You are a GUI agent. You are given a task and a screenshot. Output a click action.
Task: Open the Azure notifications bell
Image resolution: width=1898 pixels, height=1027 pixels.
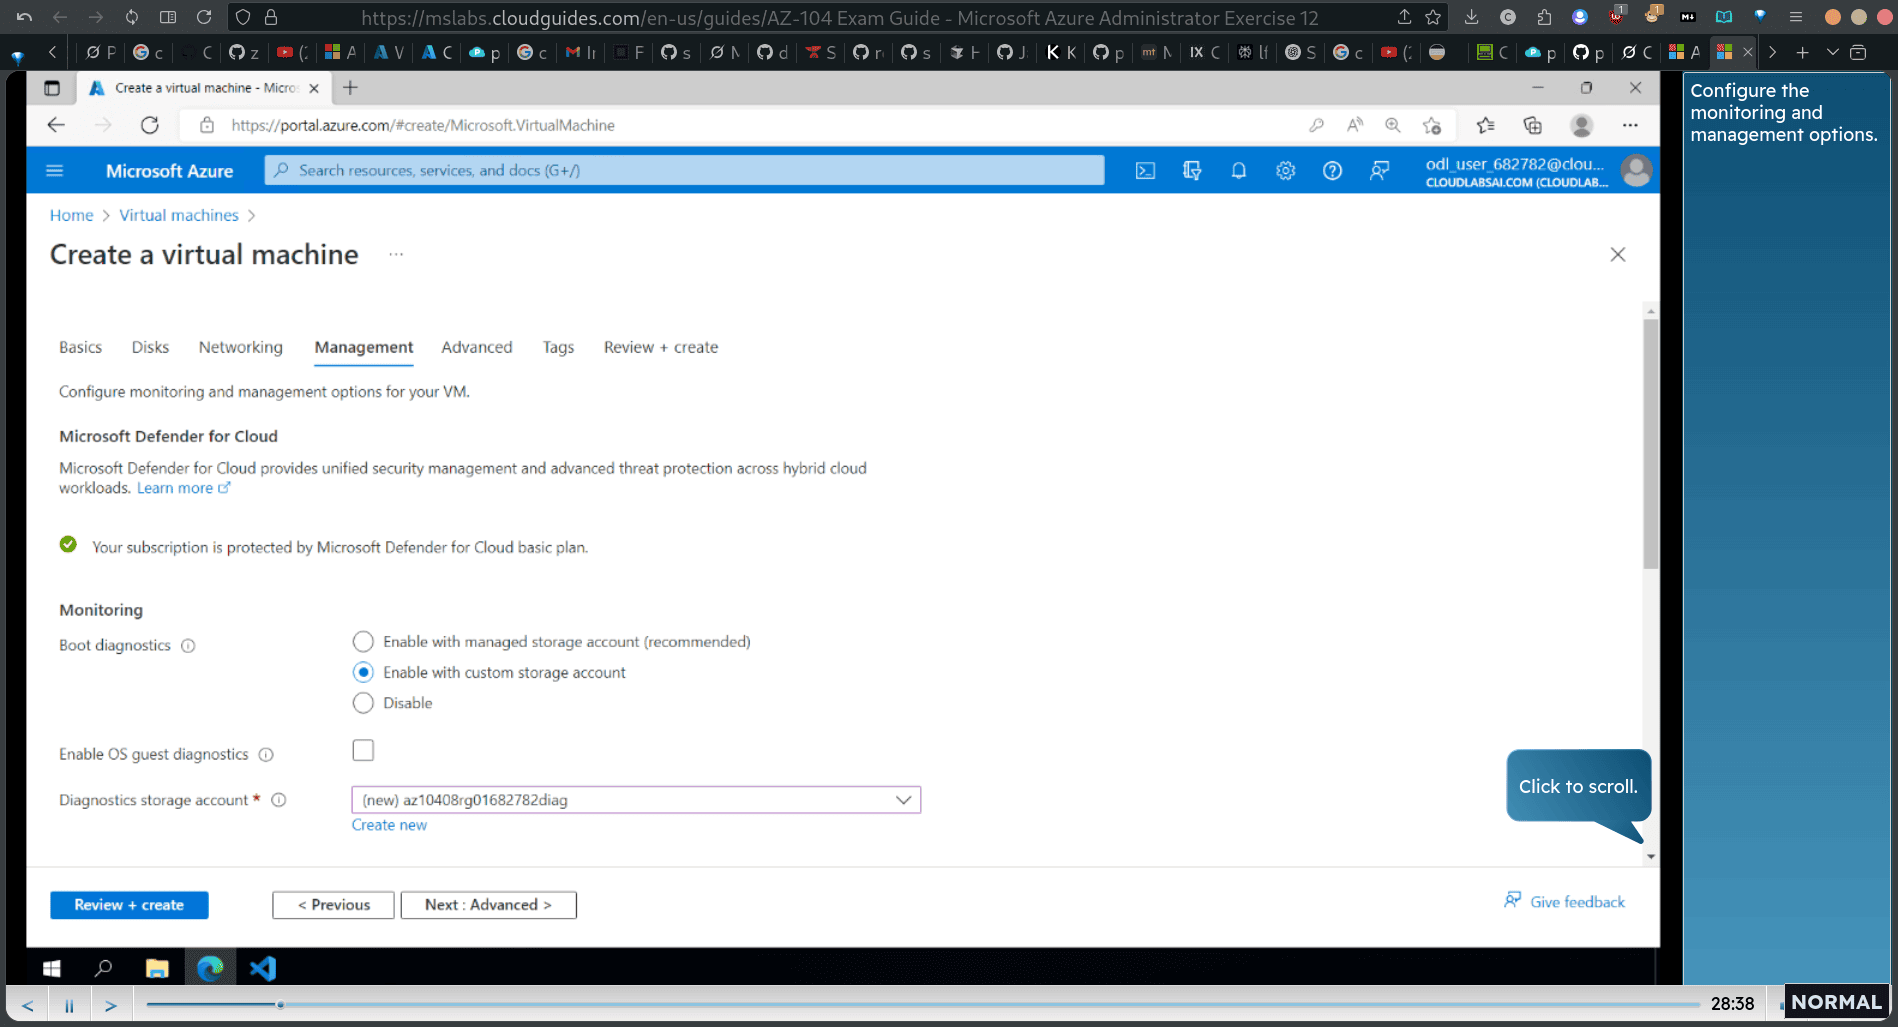(x=1238, y=171)
